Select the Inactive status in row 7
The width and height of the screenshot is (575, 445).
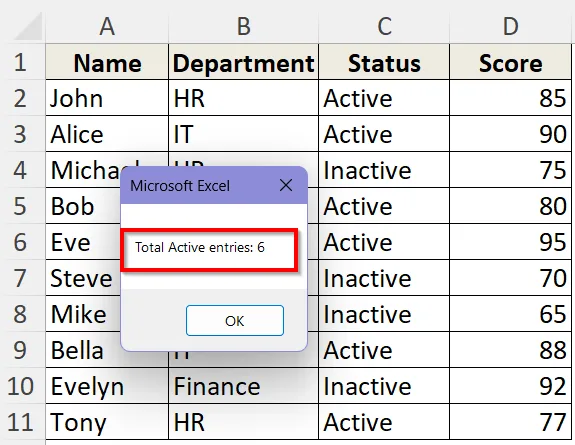click(x=384, y=278)
